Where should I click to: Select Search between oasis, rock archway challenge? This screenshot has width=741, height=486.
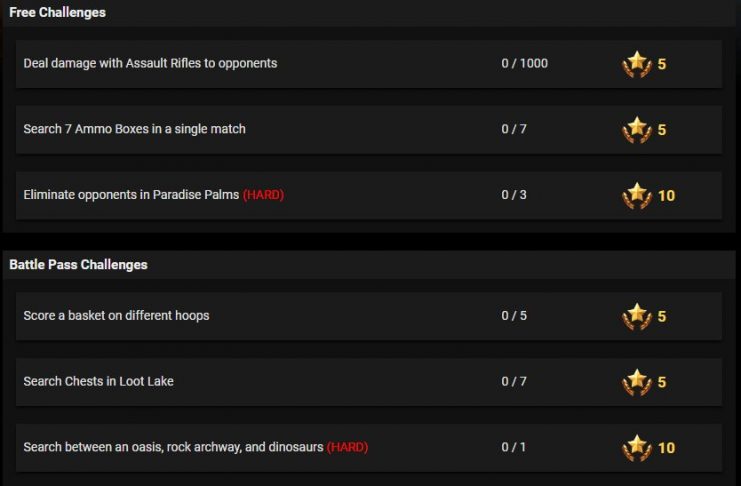[369, 448]
